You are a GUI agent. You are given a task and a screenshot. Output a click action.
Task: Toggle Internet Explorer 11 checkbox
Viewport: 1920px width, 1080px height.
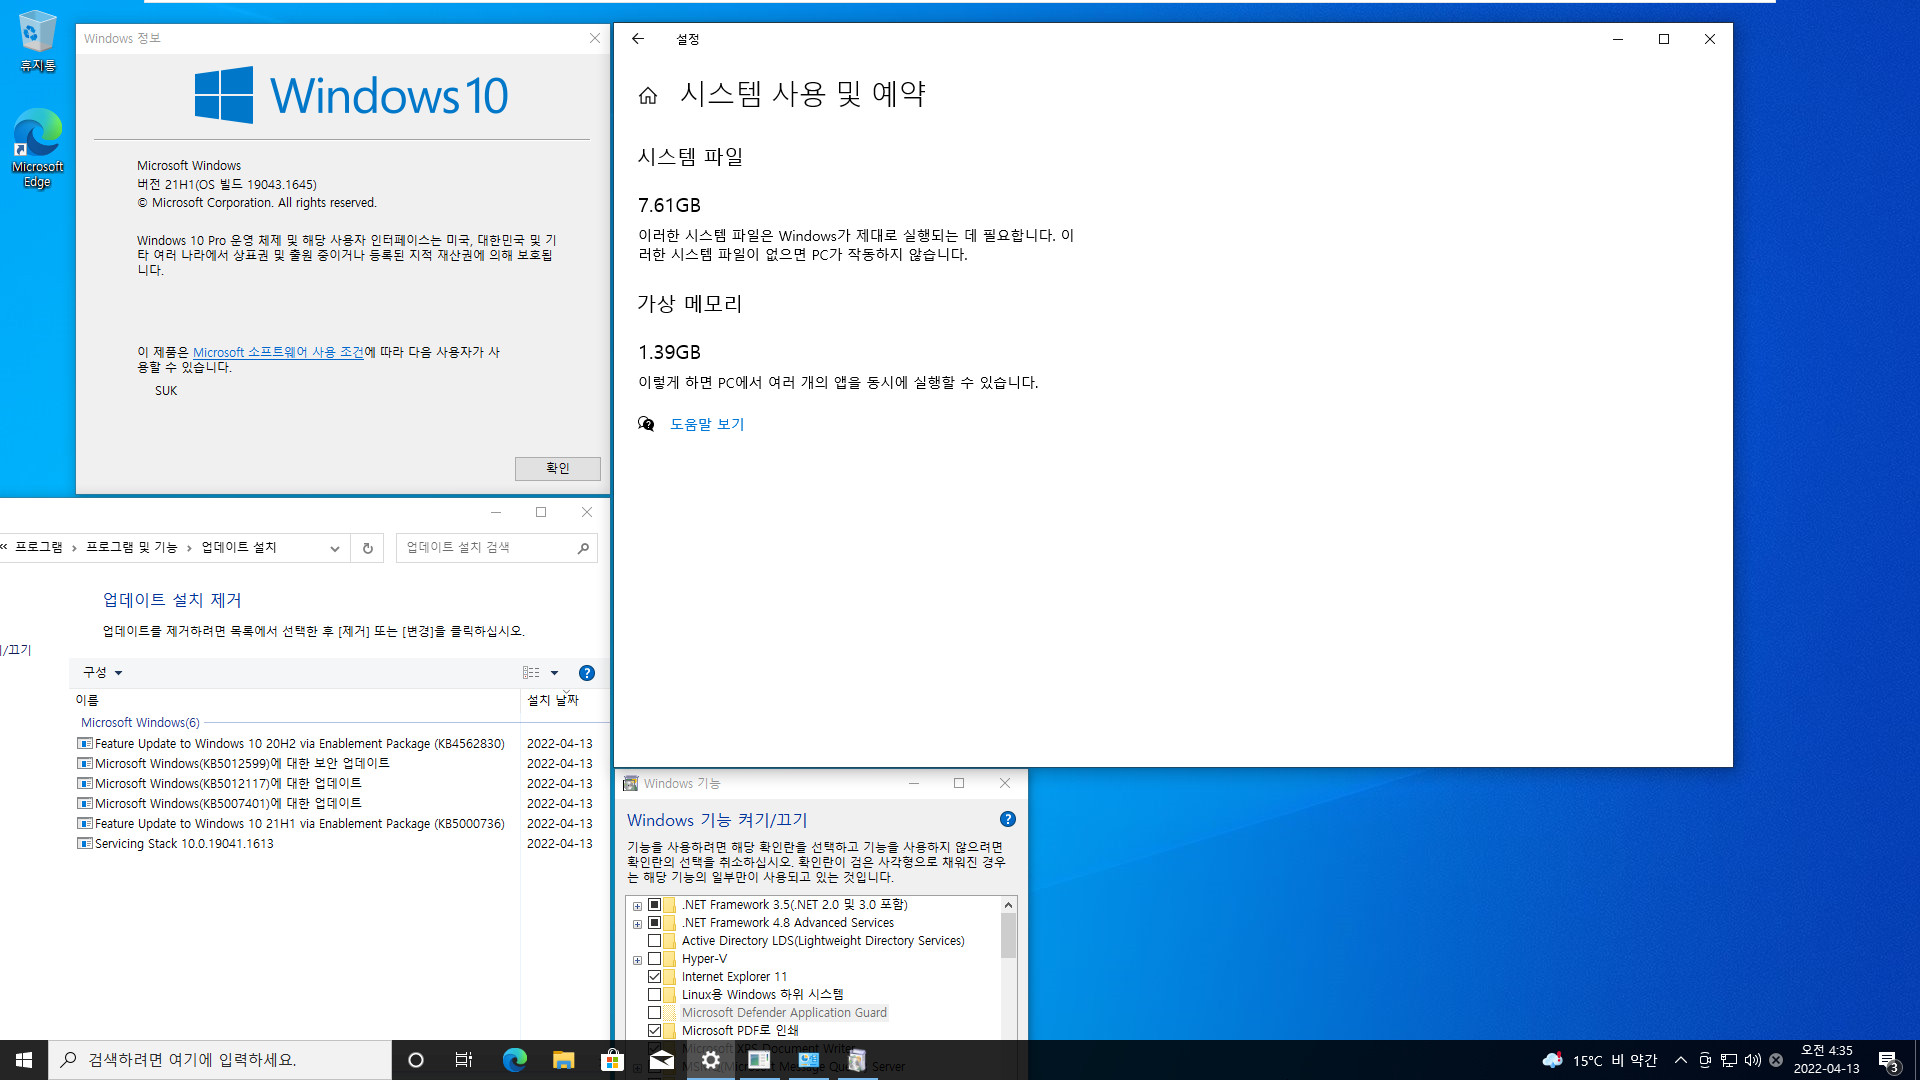tap(654, 976)
